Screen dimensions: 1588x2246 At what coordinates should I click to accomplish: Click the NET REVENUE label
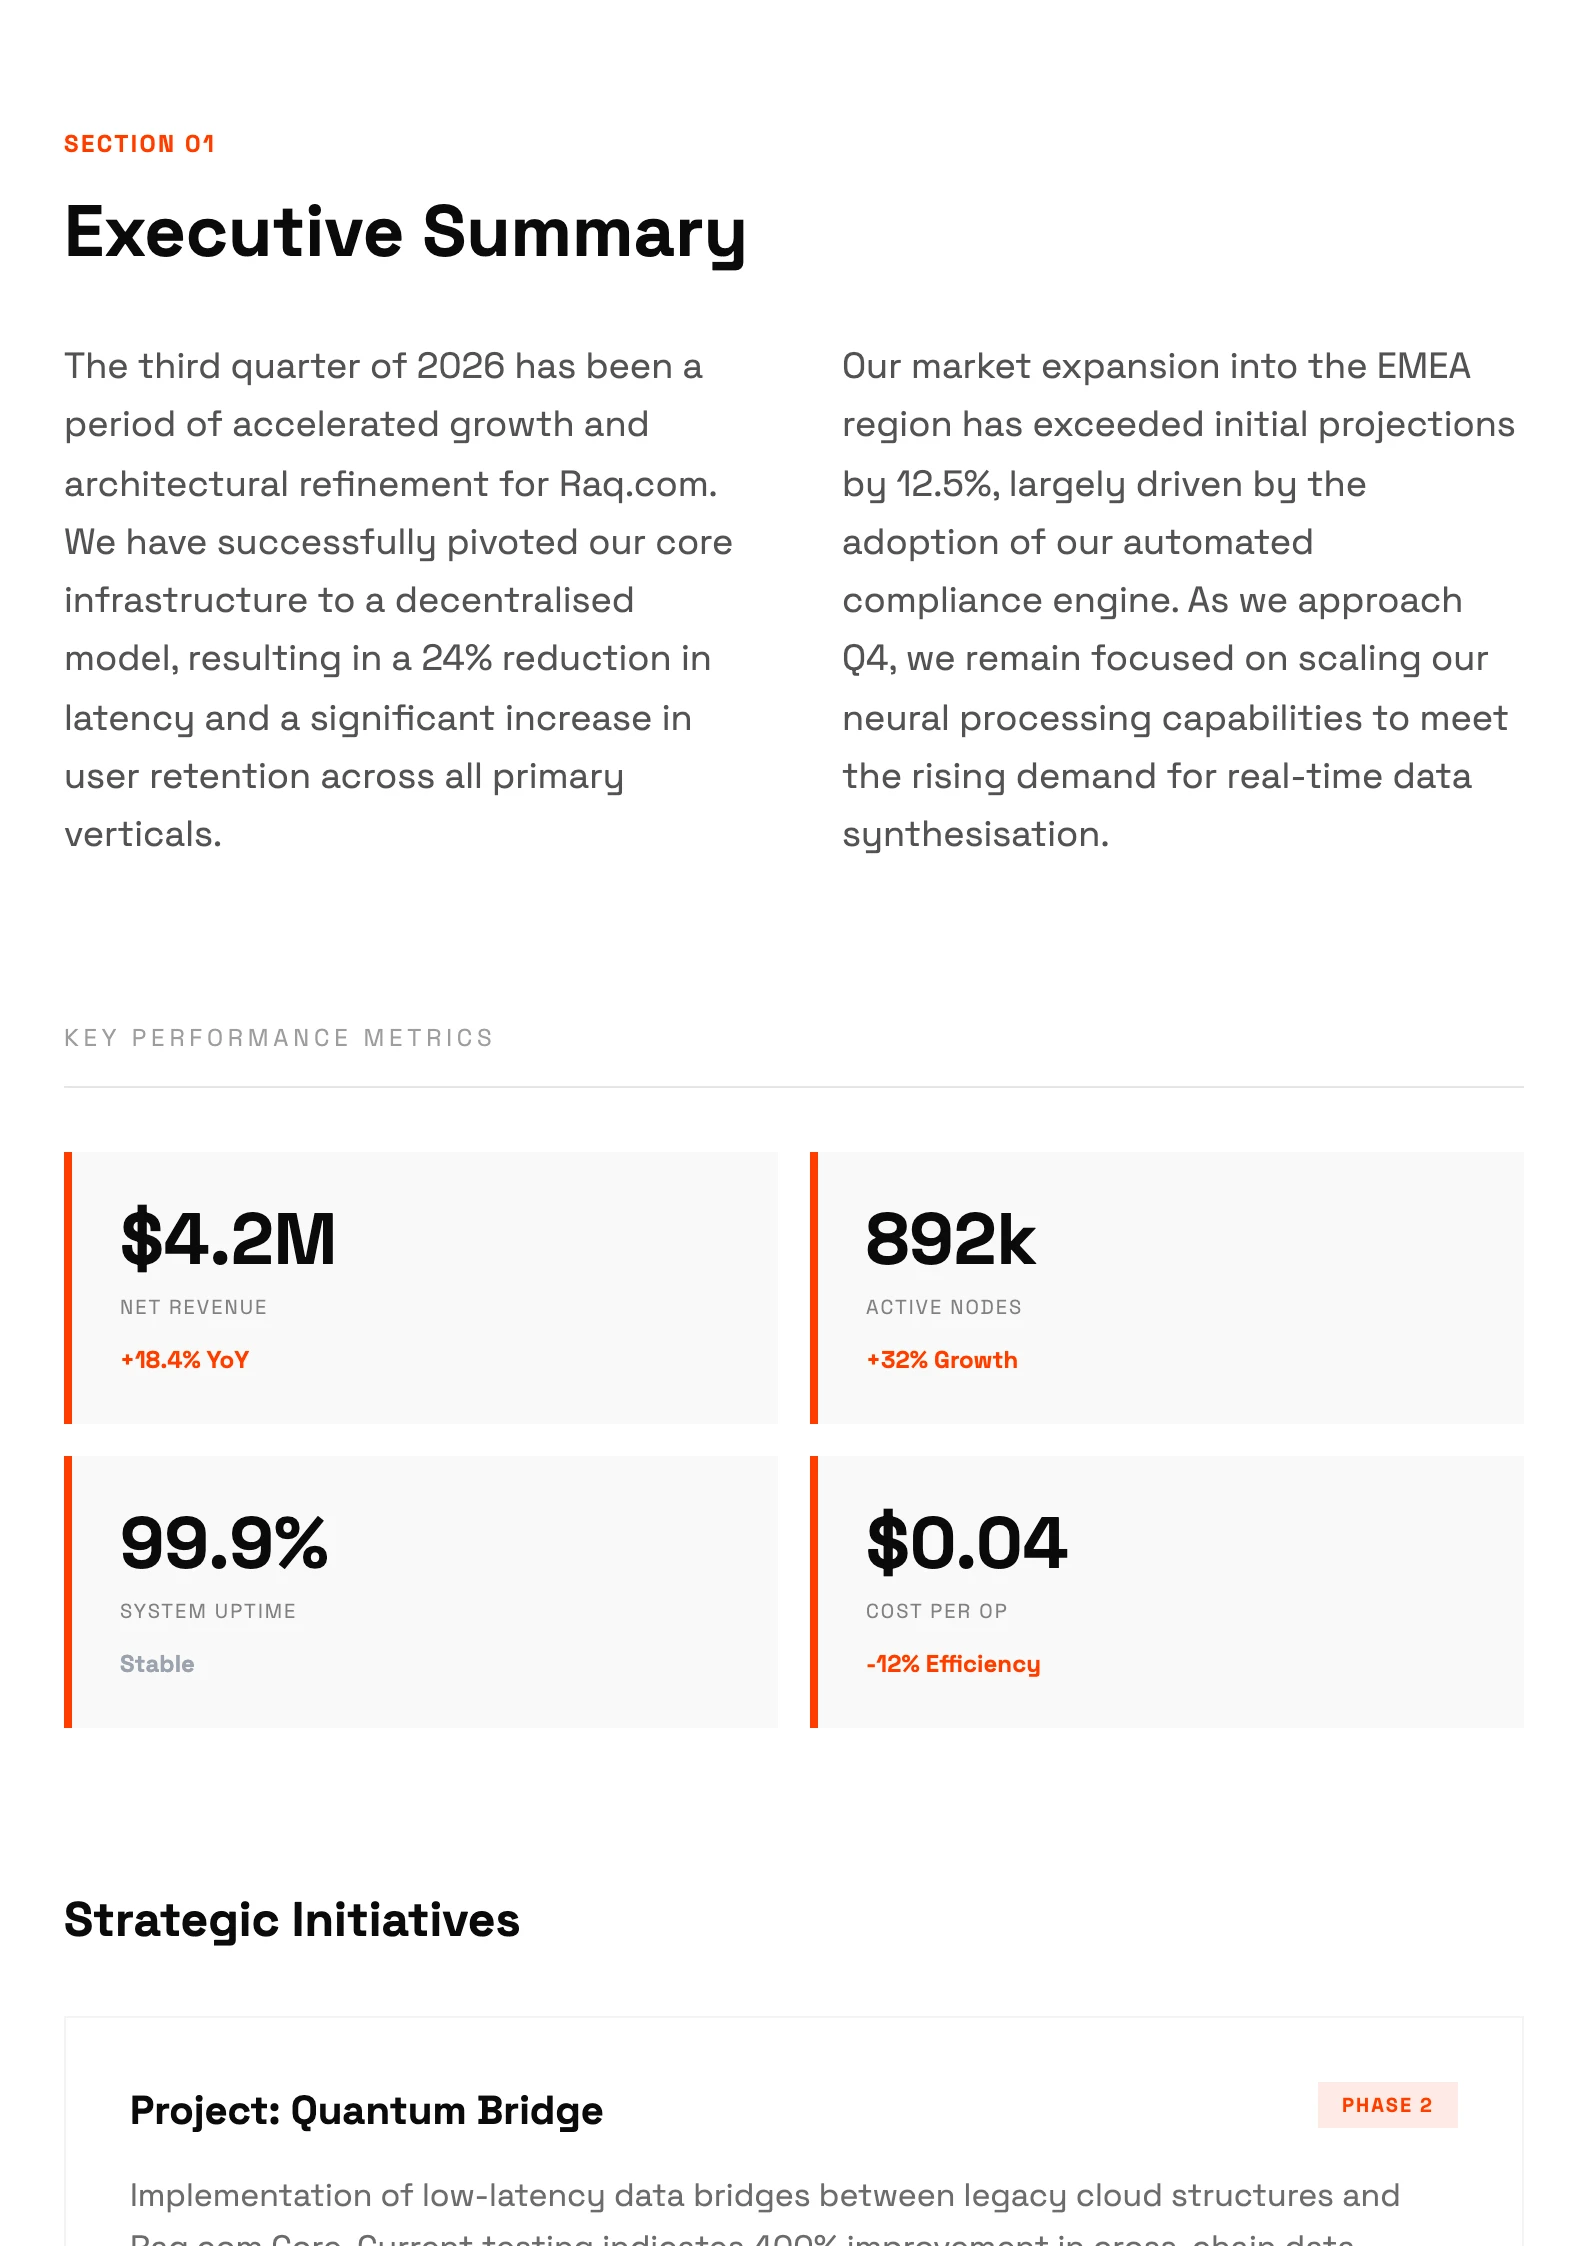(x=193, y=1307)
